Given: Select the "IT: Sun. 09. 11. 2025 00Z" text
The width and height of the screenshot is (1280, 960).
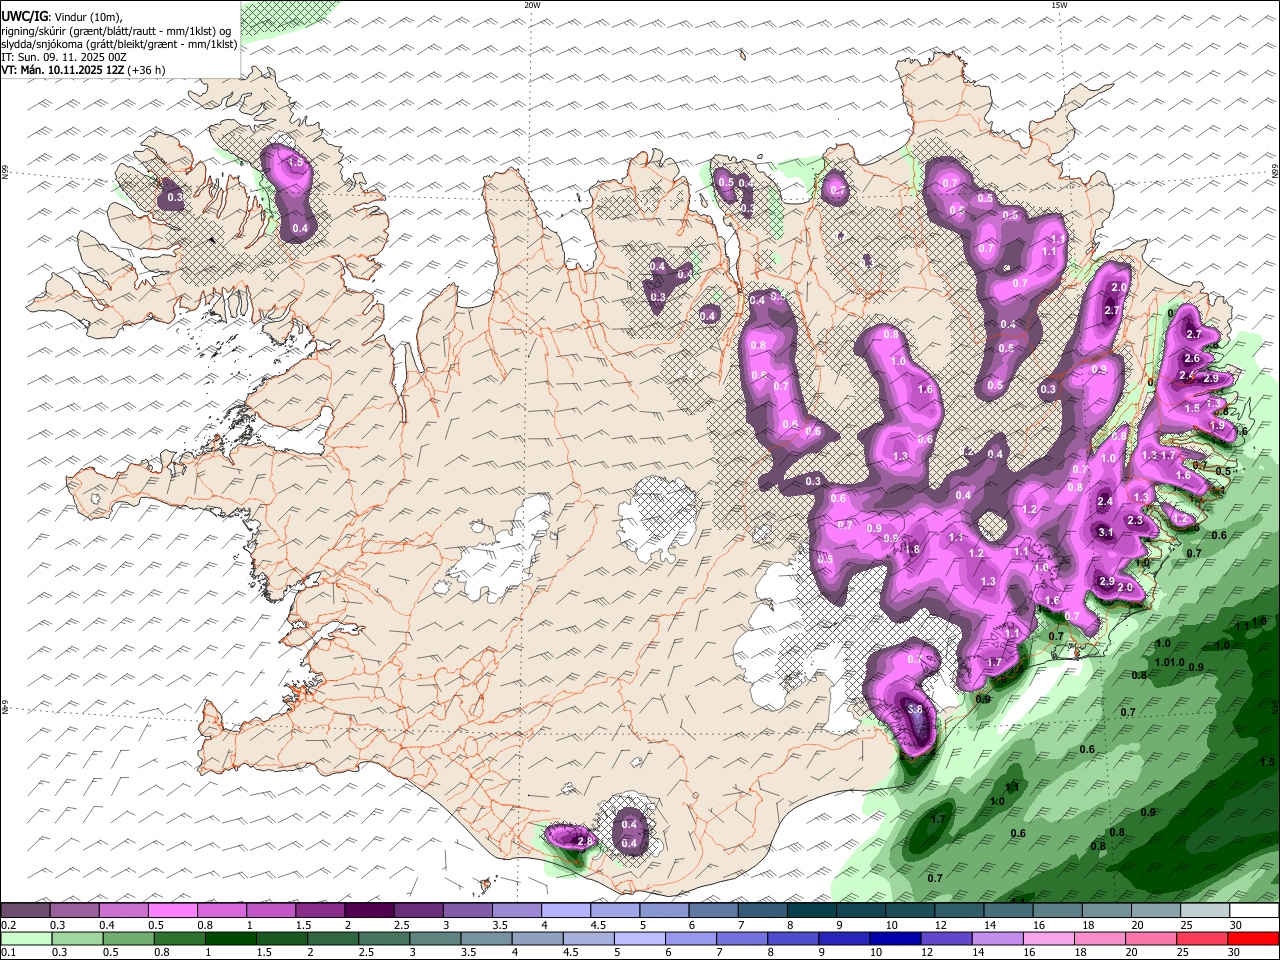Looking at the screenshot, I should click(x=64, y=57).
